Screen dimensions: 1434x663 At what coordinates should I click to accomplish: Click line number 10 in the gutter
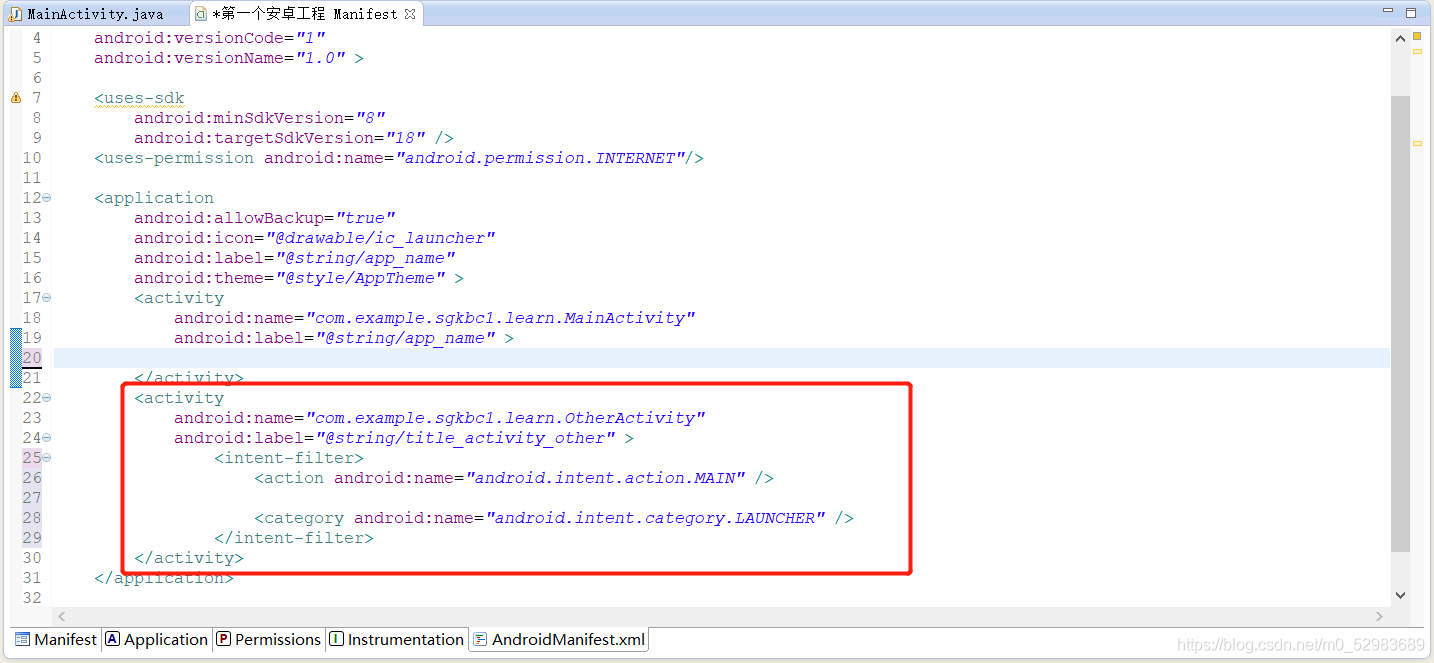coord(32,158)
